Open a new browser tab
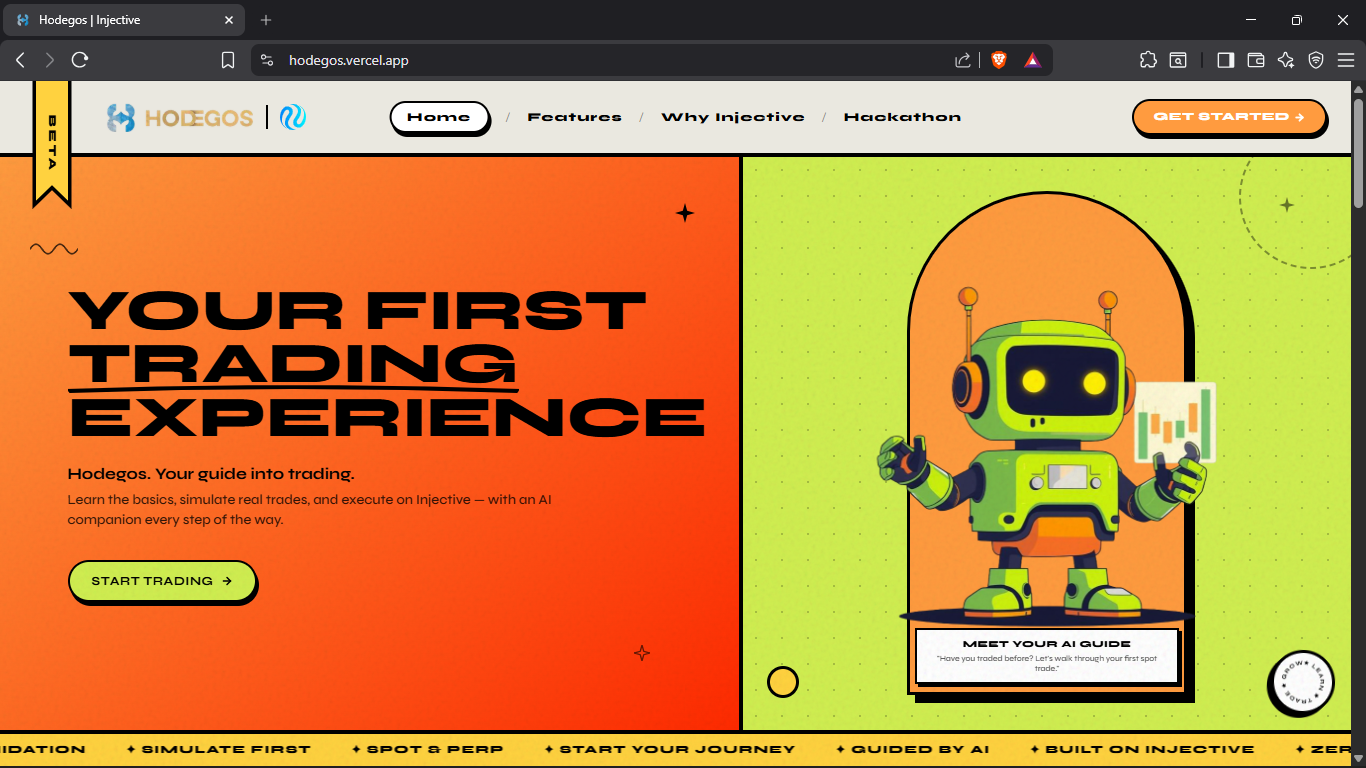Screen dimensions: 1366x768 tap(266, 20)
